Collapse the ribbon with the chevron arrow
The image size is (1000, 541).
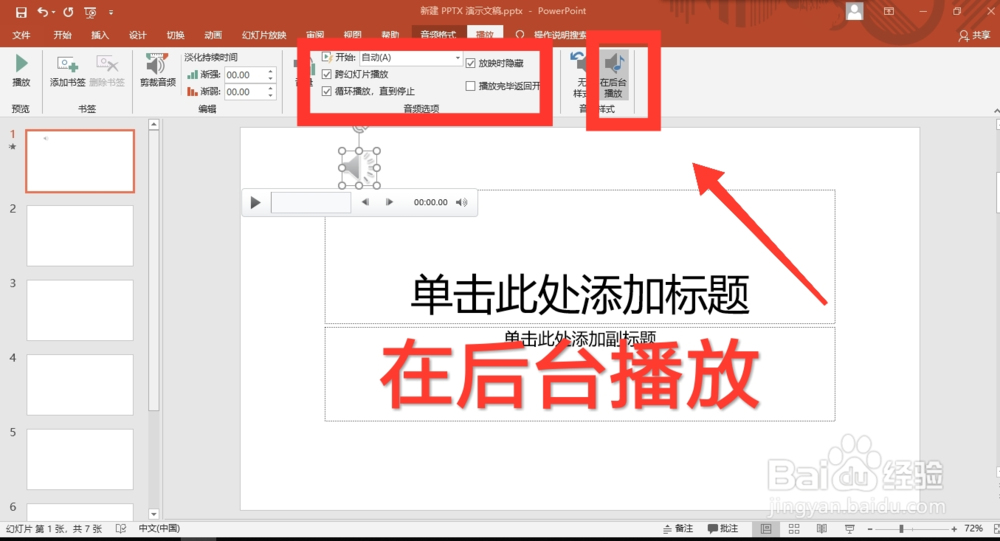[996, 111]
